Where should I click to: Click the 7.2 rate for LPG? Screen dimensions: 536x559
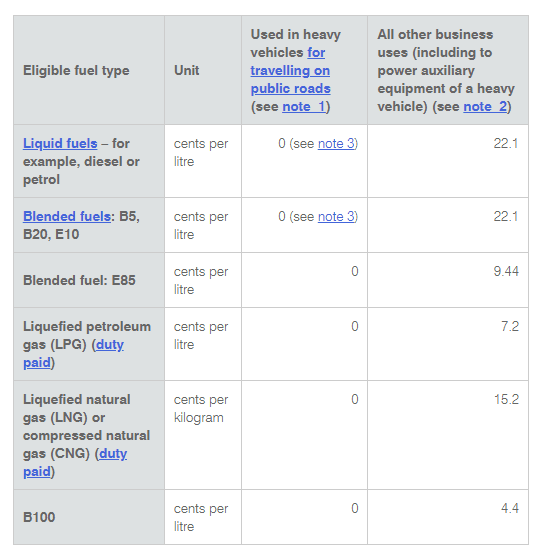click(510, 326)
